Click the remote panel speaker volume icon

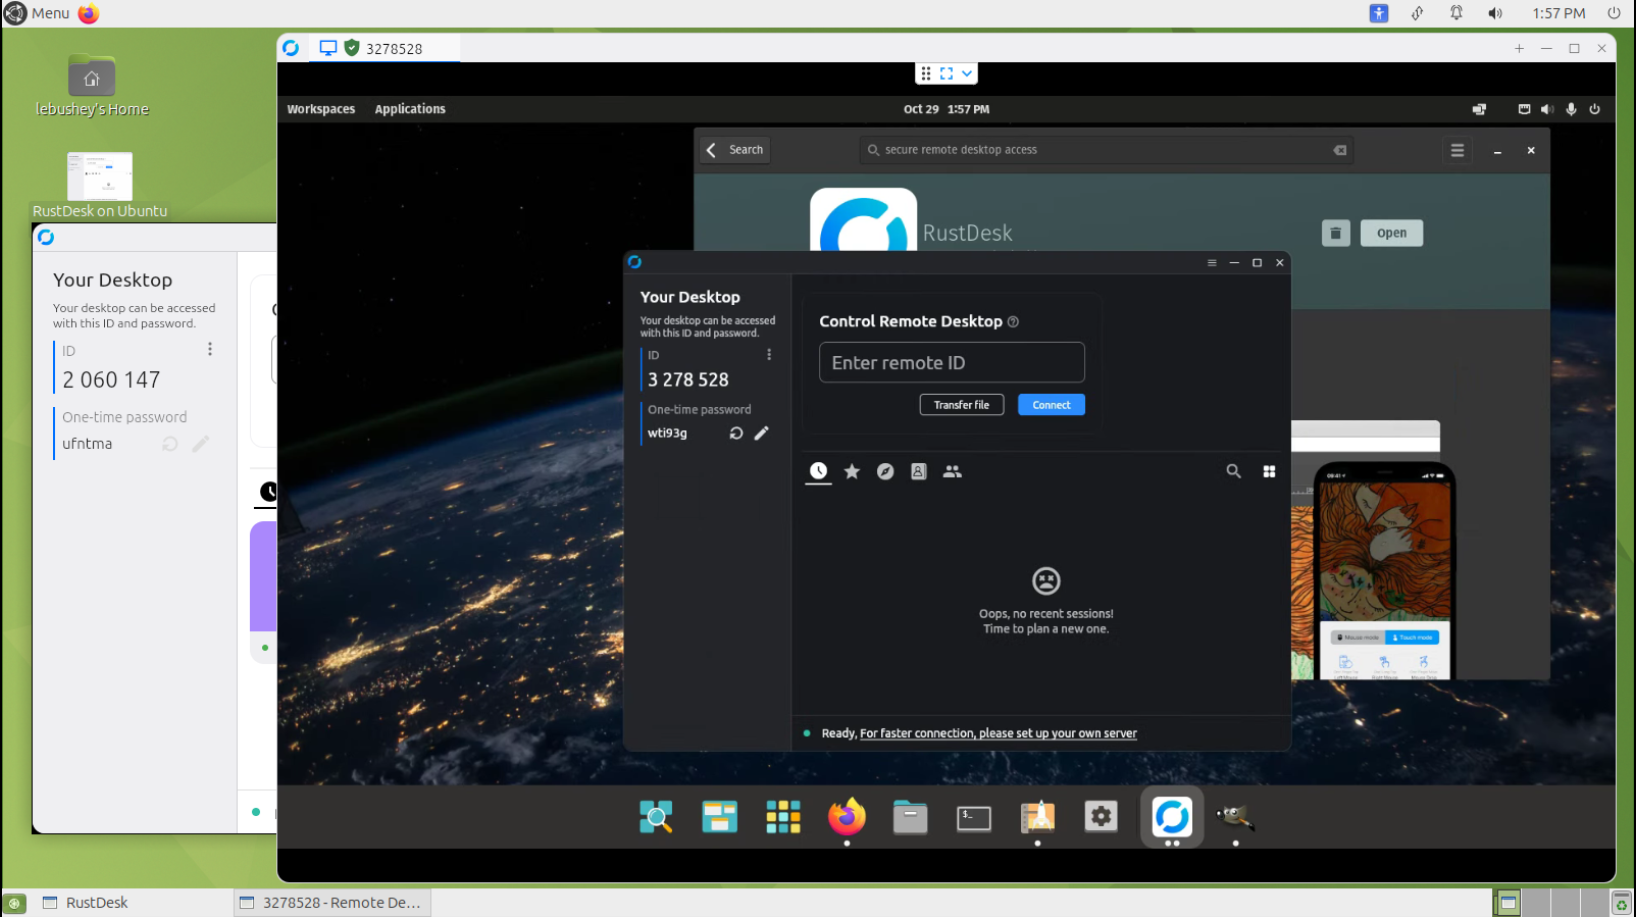[1547, 109]
